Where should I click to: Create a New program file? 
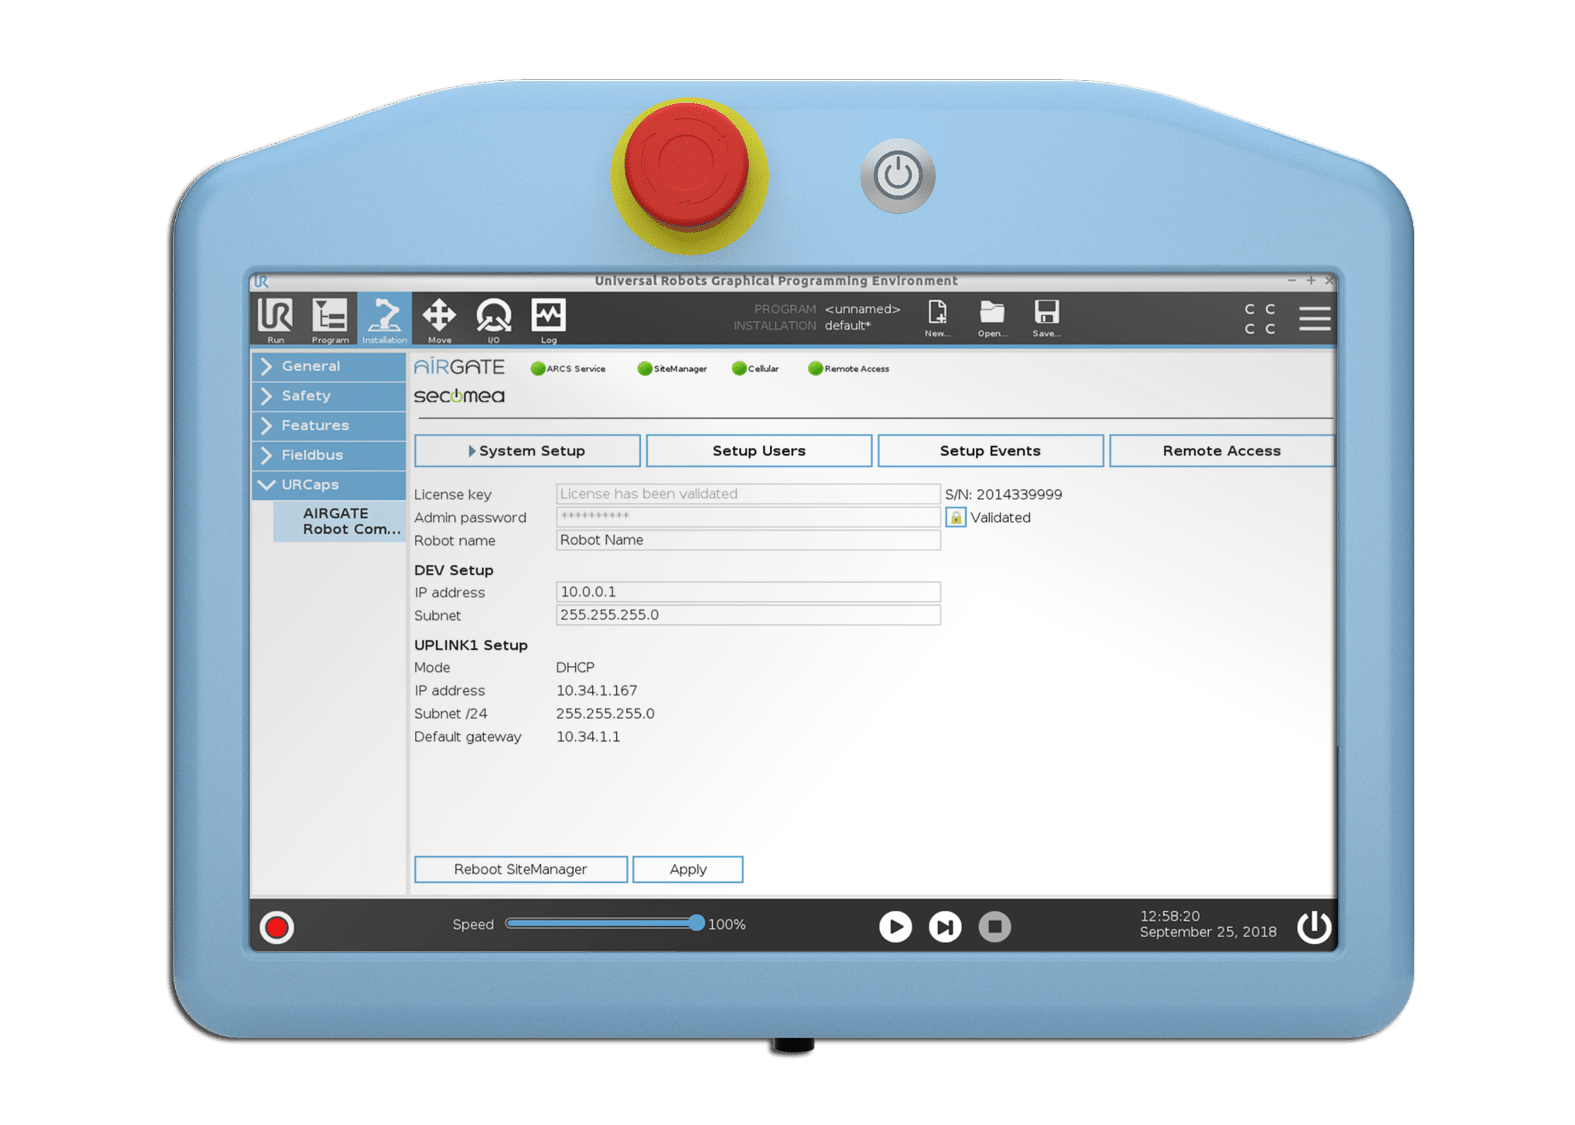[937, 318]
